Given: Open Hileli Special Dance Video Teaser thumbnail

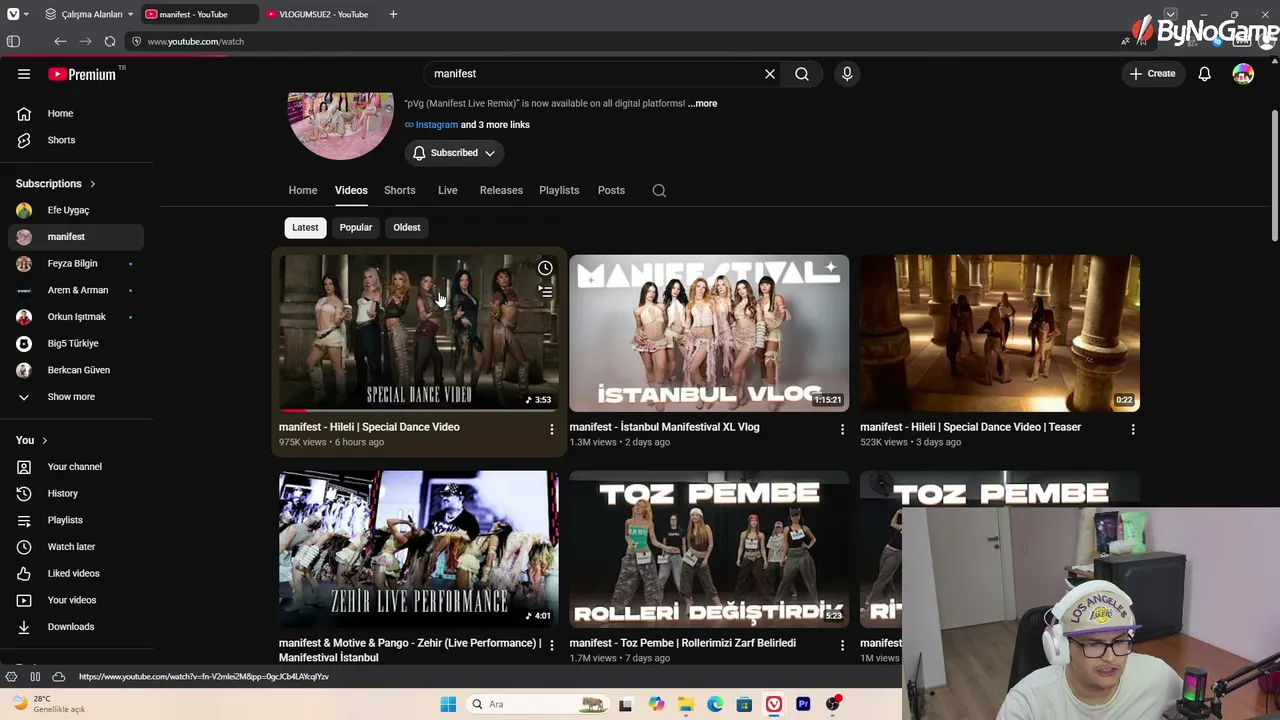Looking at the screenshot, I should pyautogui.click(x=1000, y=333).
